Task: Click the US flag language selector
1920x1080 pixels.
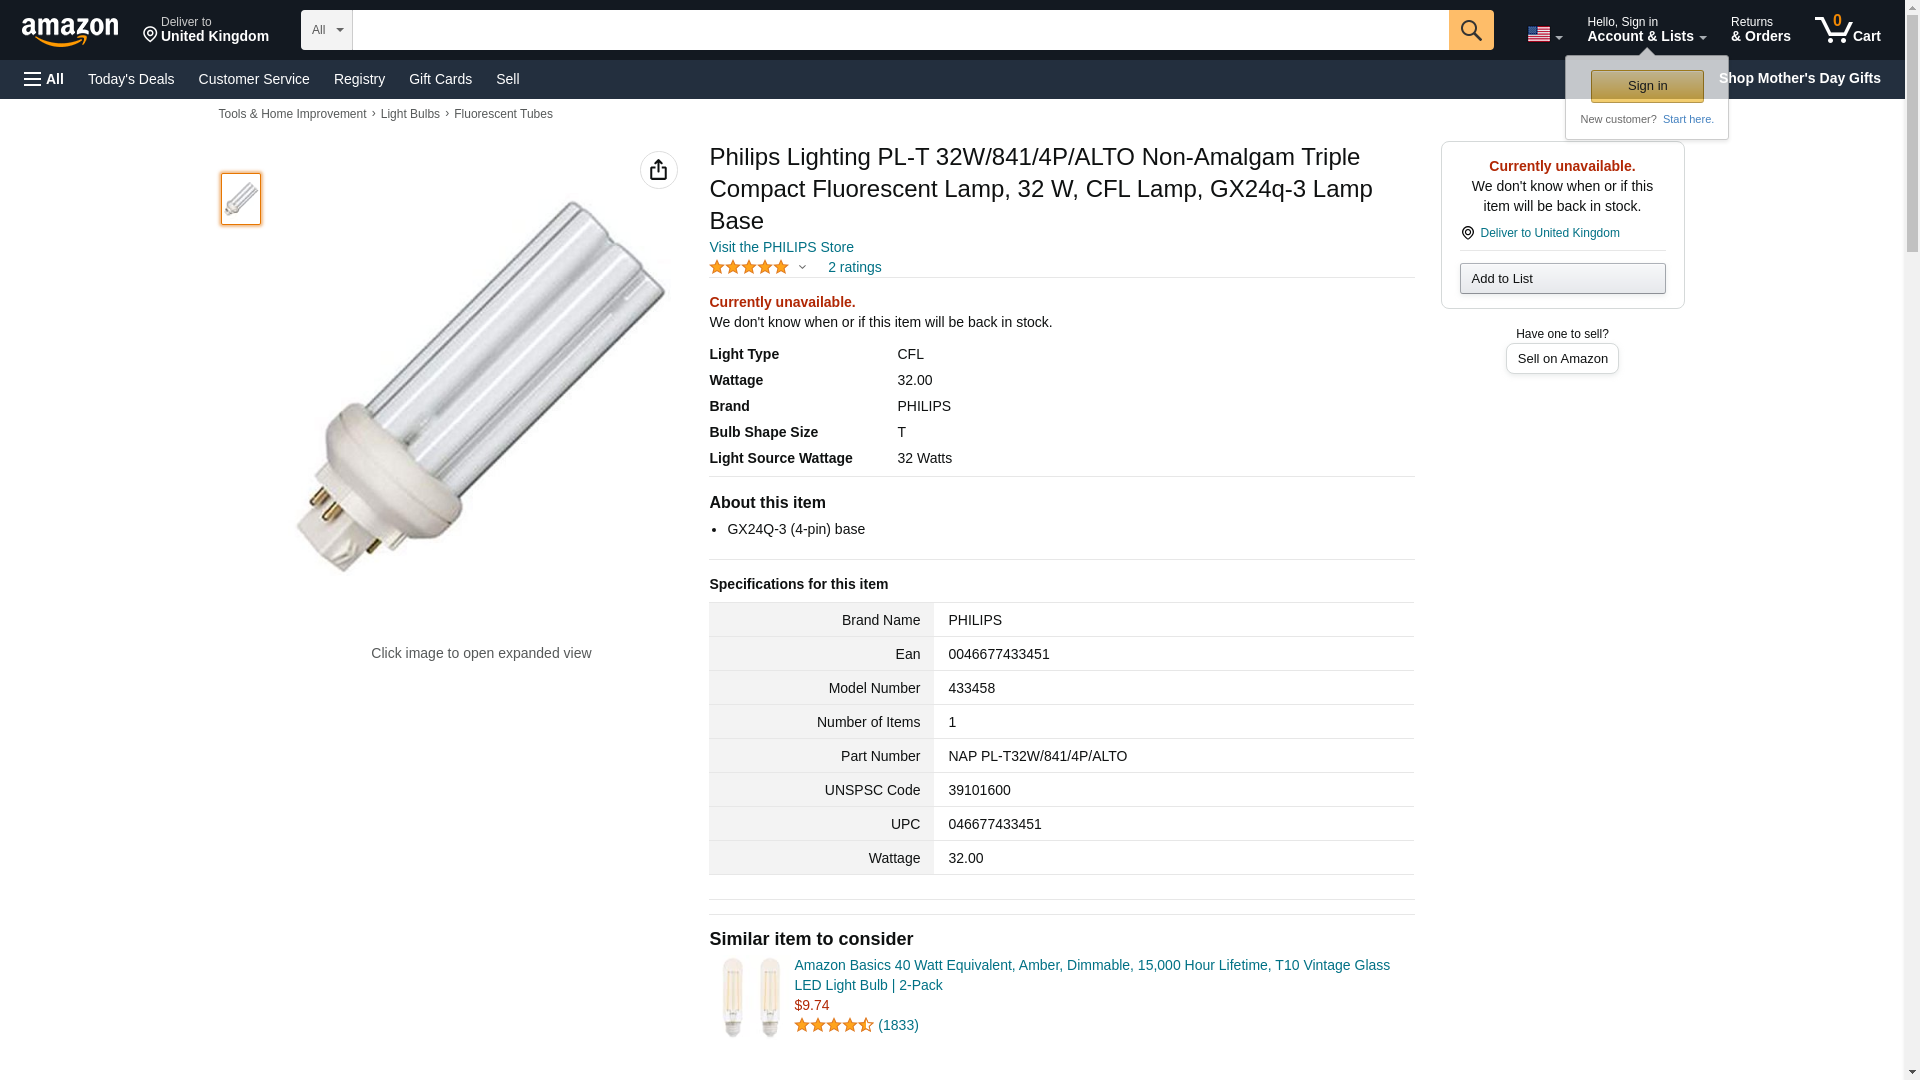Action: pyautogui.click(x=1543, y=34)
